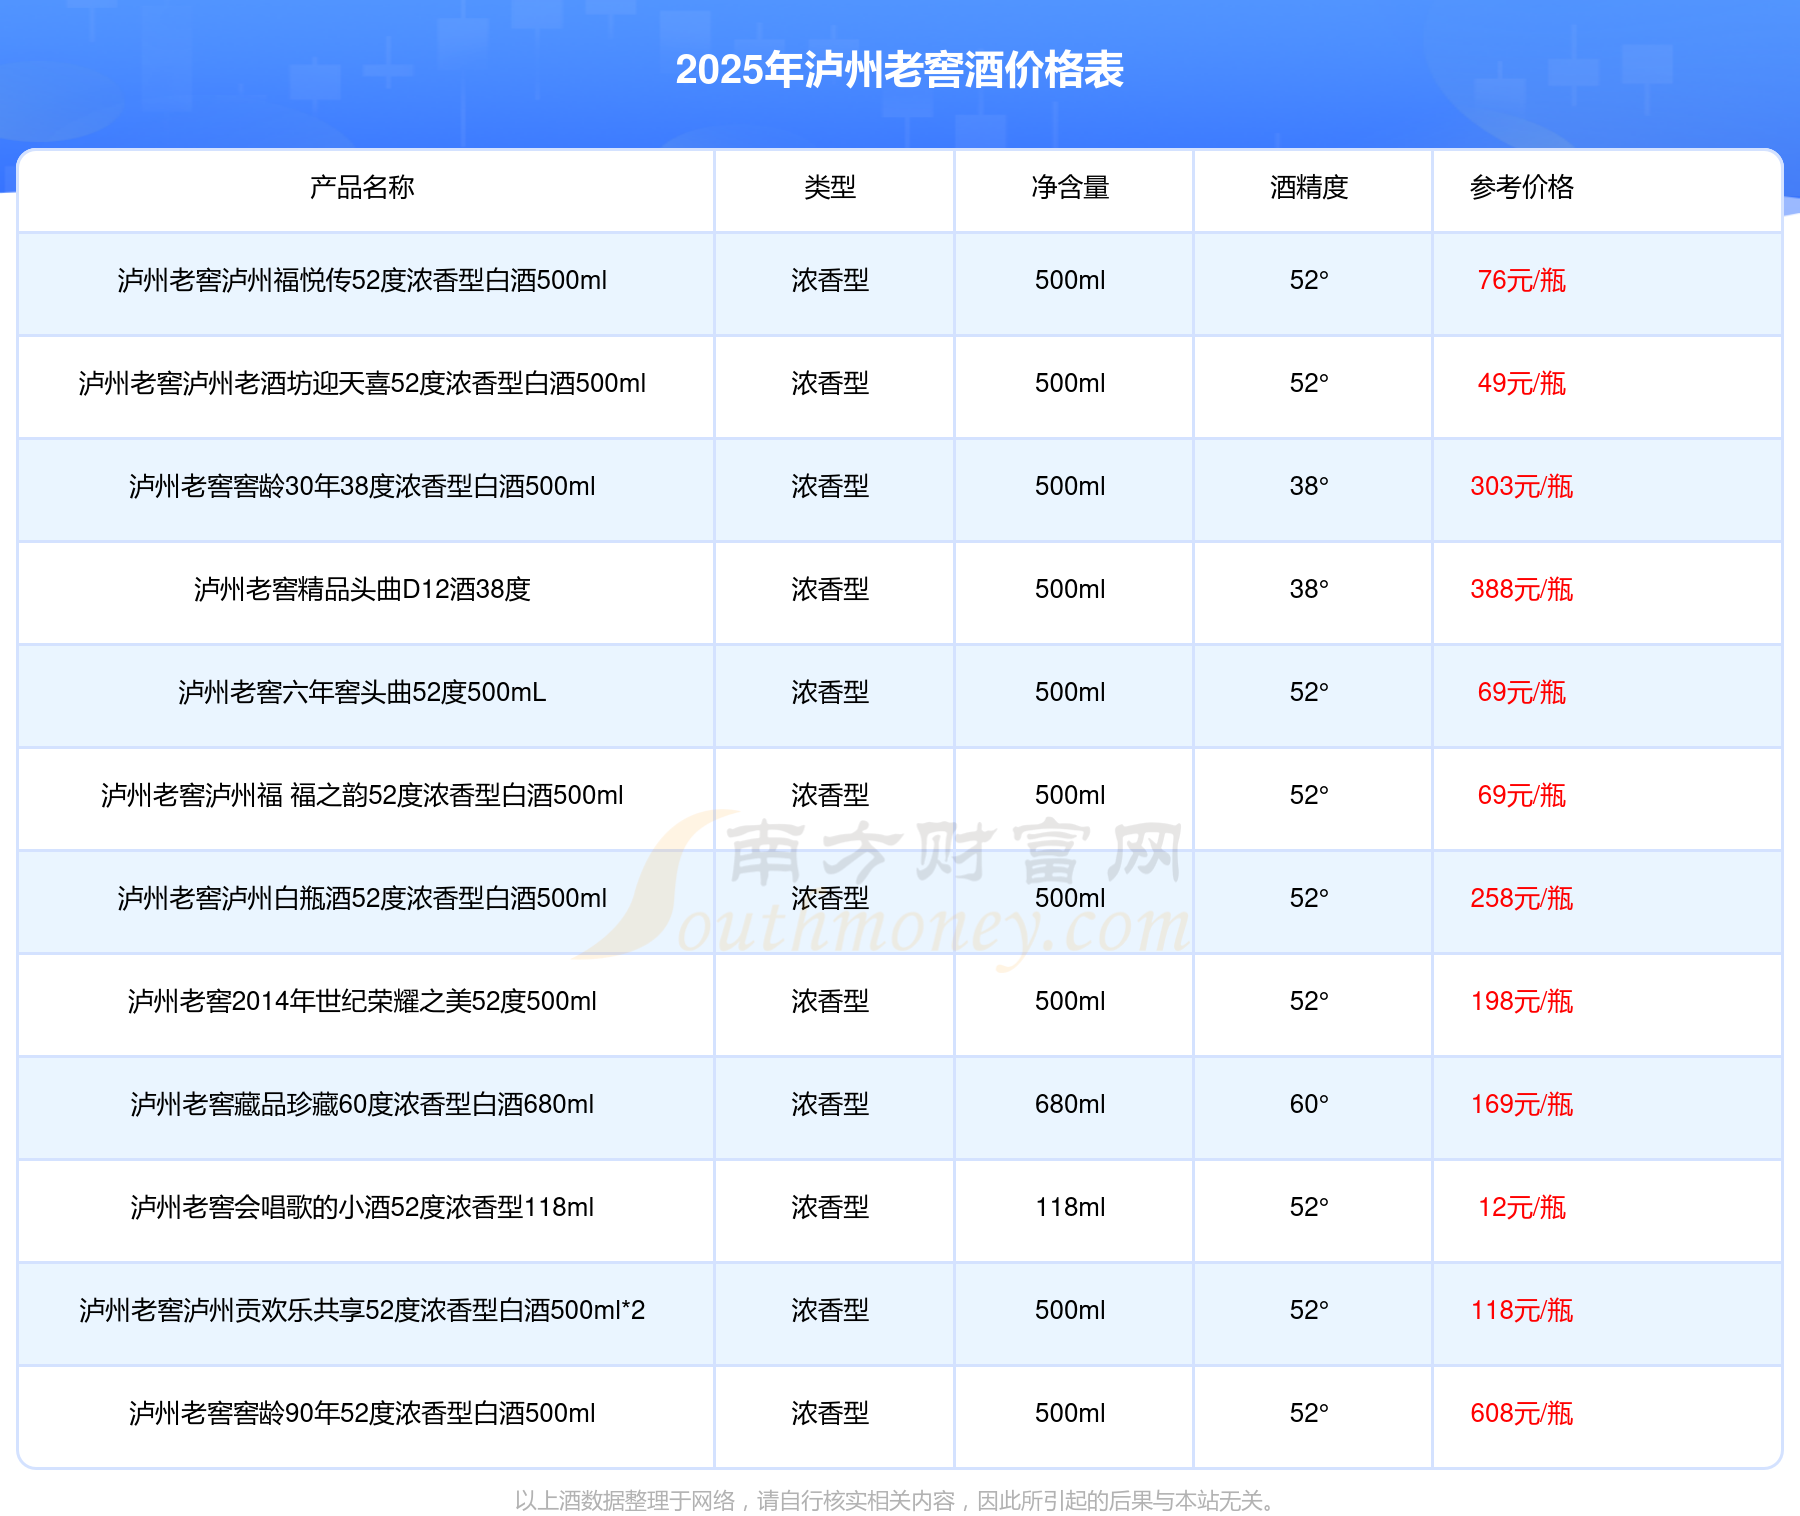The image size is (1800, 1516).
Task: Click product name 泸州老窖窖龄30年38度
Action: click(362, 487)
